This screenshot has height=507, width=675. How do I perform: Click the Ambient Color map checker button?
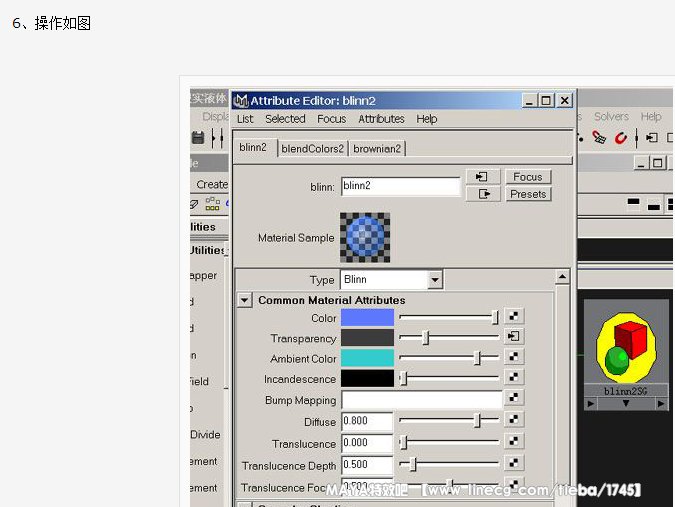[x=513, y=356]
